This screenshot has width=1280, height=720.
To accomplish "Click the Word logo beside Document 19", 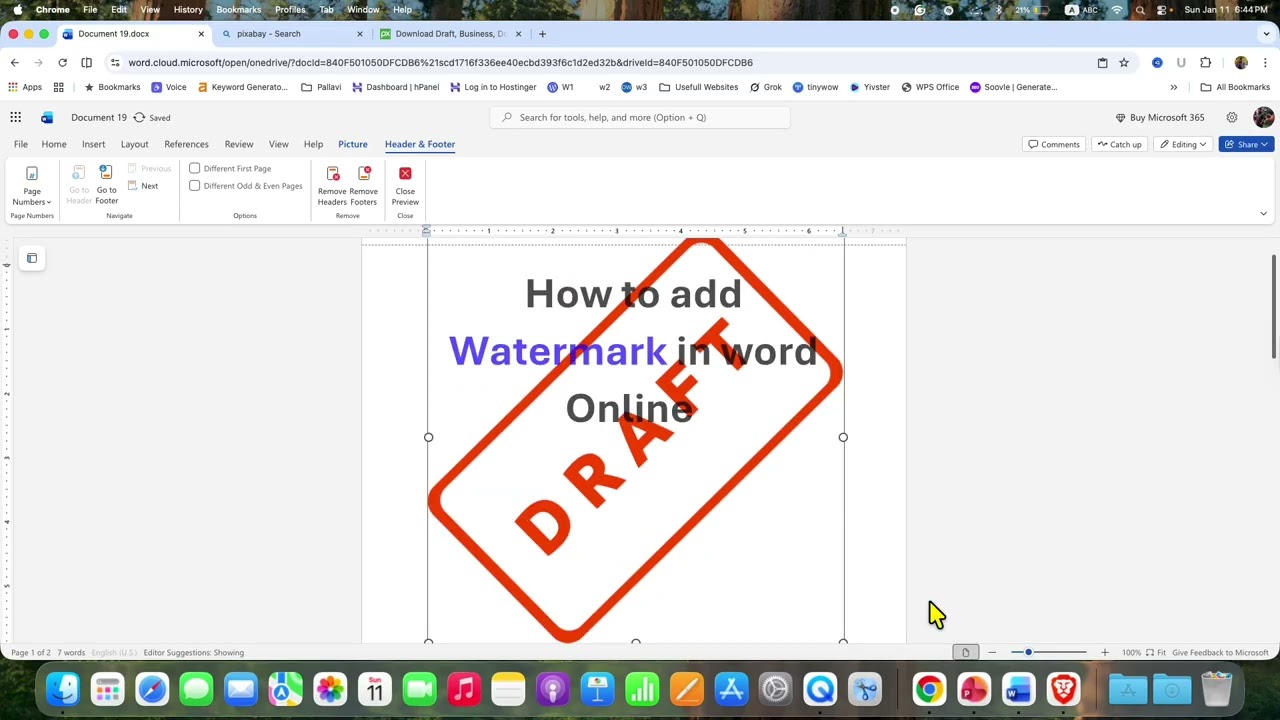I will tap(47, 117).
